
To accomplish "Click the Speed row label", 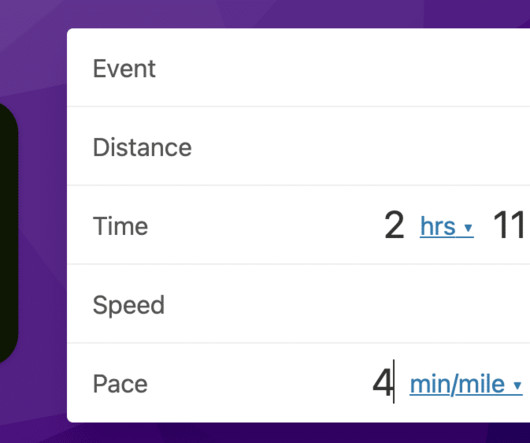I will pyautogui.click(x=128, y=305).
